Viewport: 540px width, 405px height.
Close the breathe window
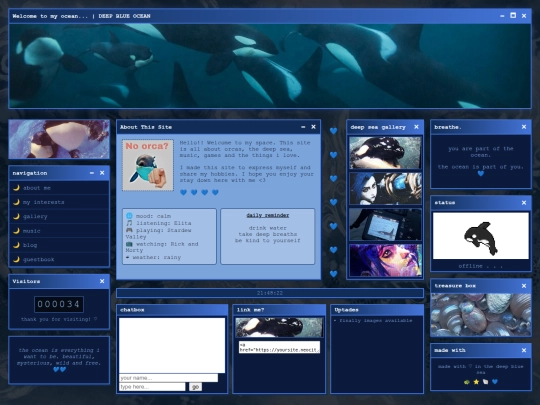(x=524, y=127)
